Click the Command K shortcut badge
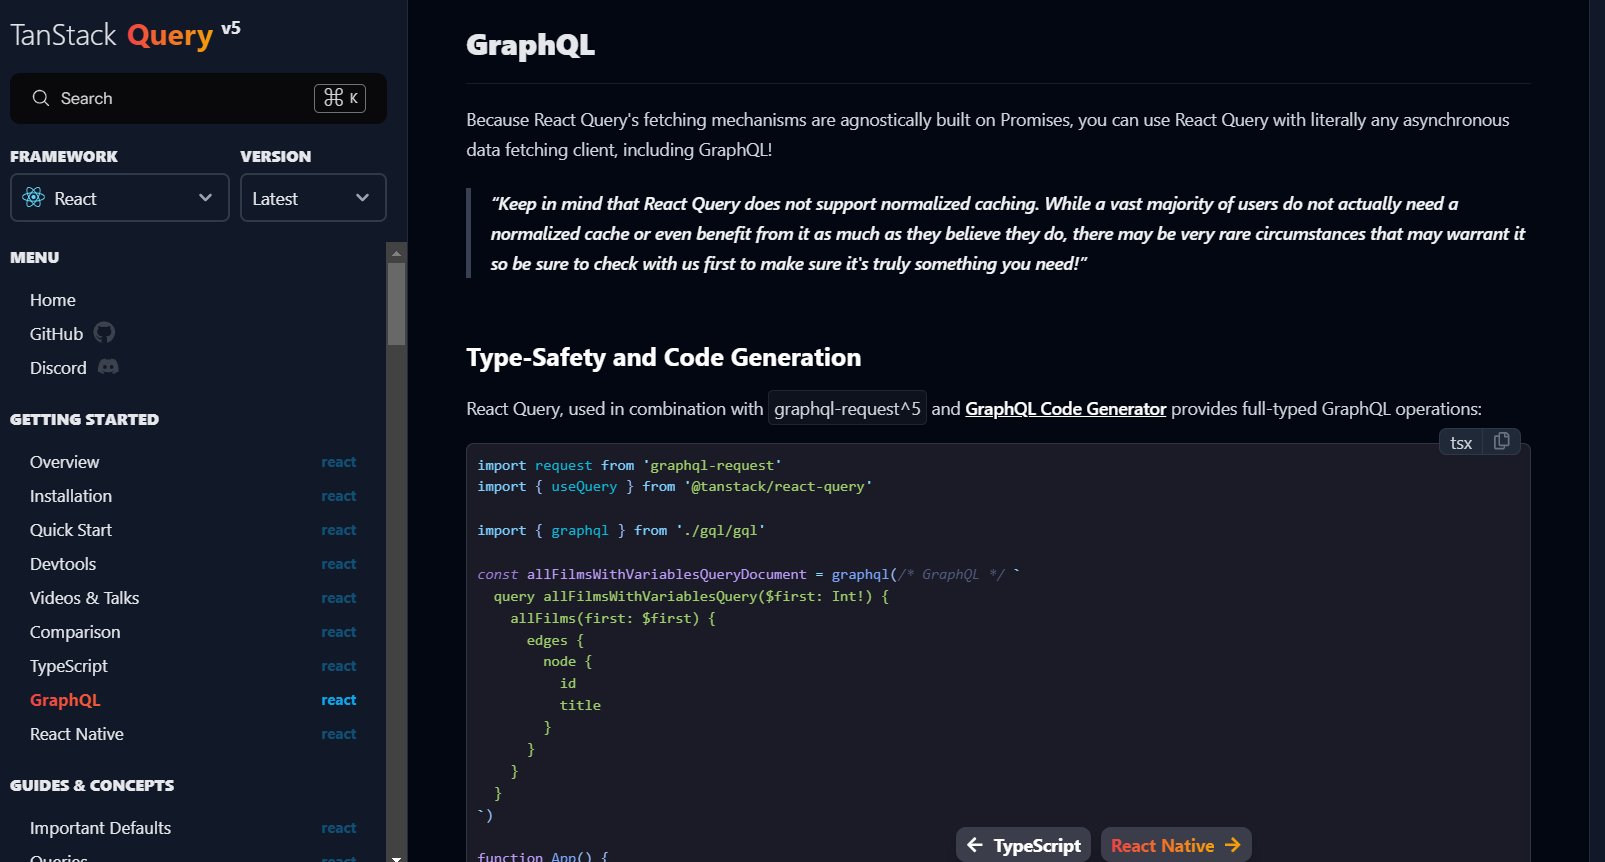Viewport: 1605px width, 862px height. [x=340, y=98]
